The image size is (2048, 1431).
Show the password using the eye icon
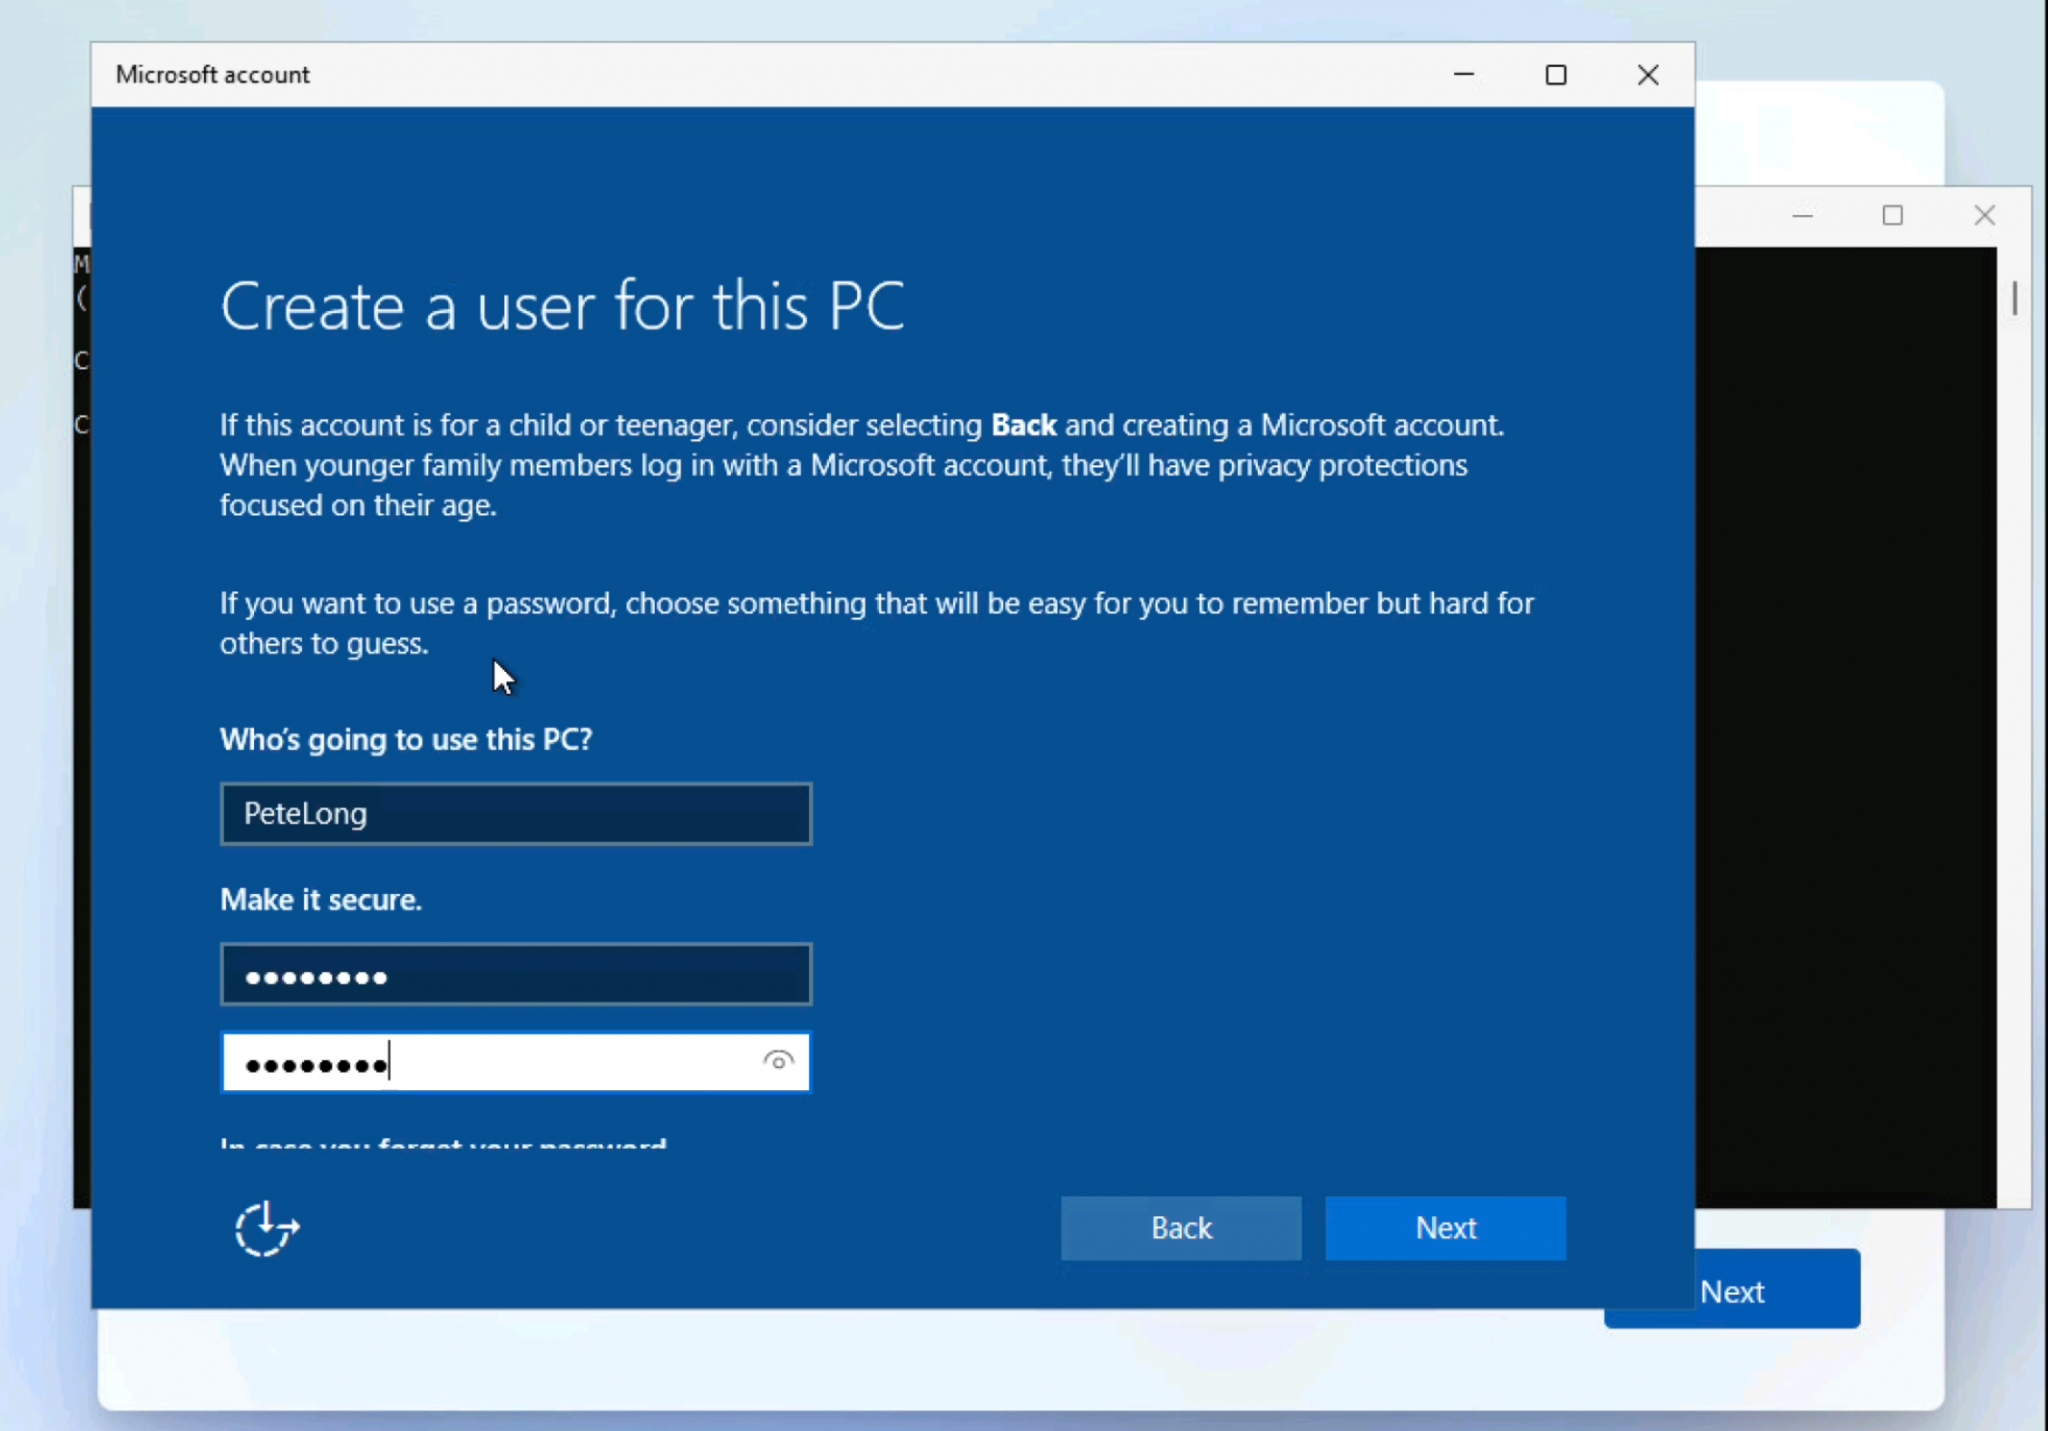click(x=777, y=1062)
